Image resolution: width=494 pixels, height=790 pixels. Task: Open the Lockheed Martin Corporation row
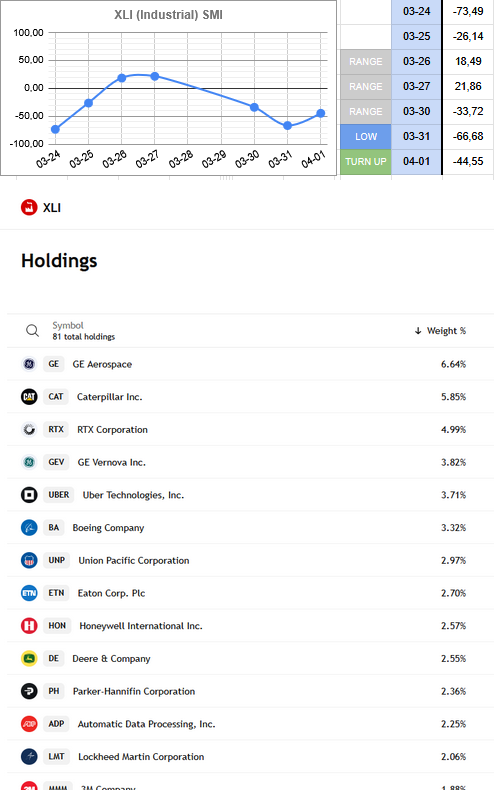[251, 757]
